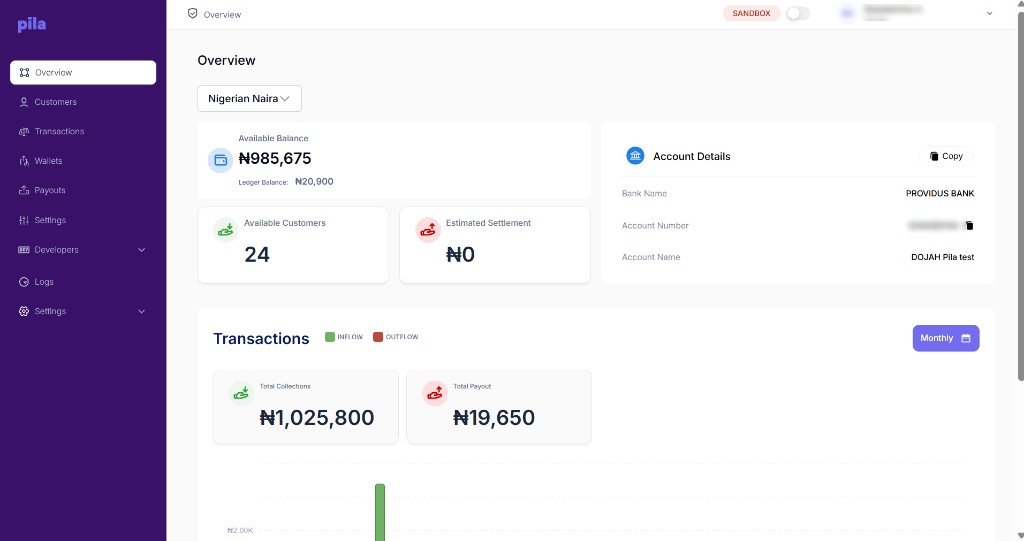
Task: Expand the Developers submenu chevron
Action: pos(142,250)
